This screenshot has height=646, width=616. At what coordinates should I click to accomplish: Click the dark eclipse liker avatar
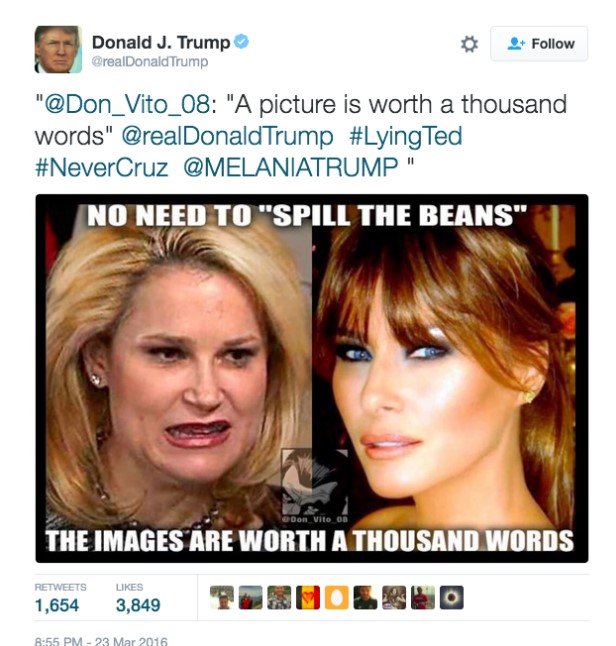click(x=452, y=597)
